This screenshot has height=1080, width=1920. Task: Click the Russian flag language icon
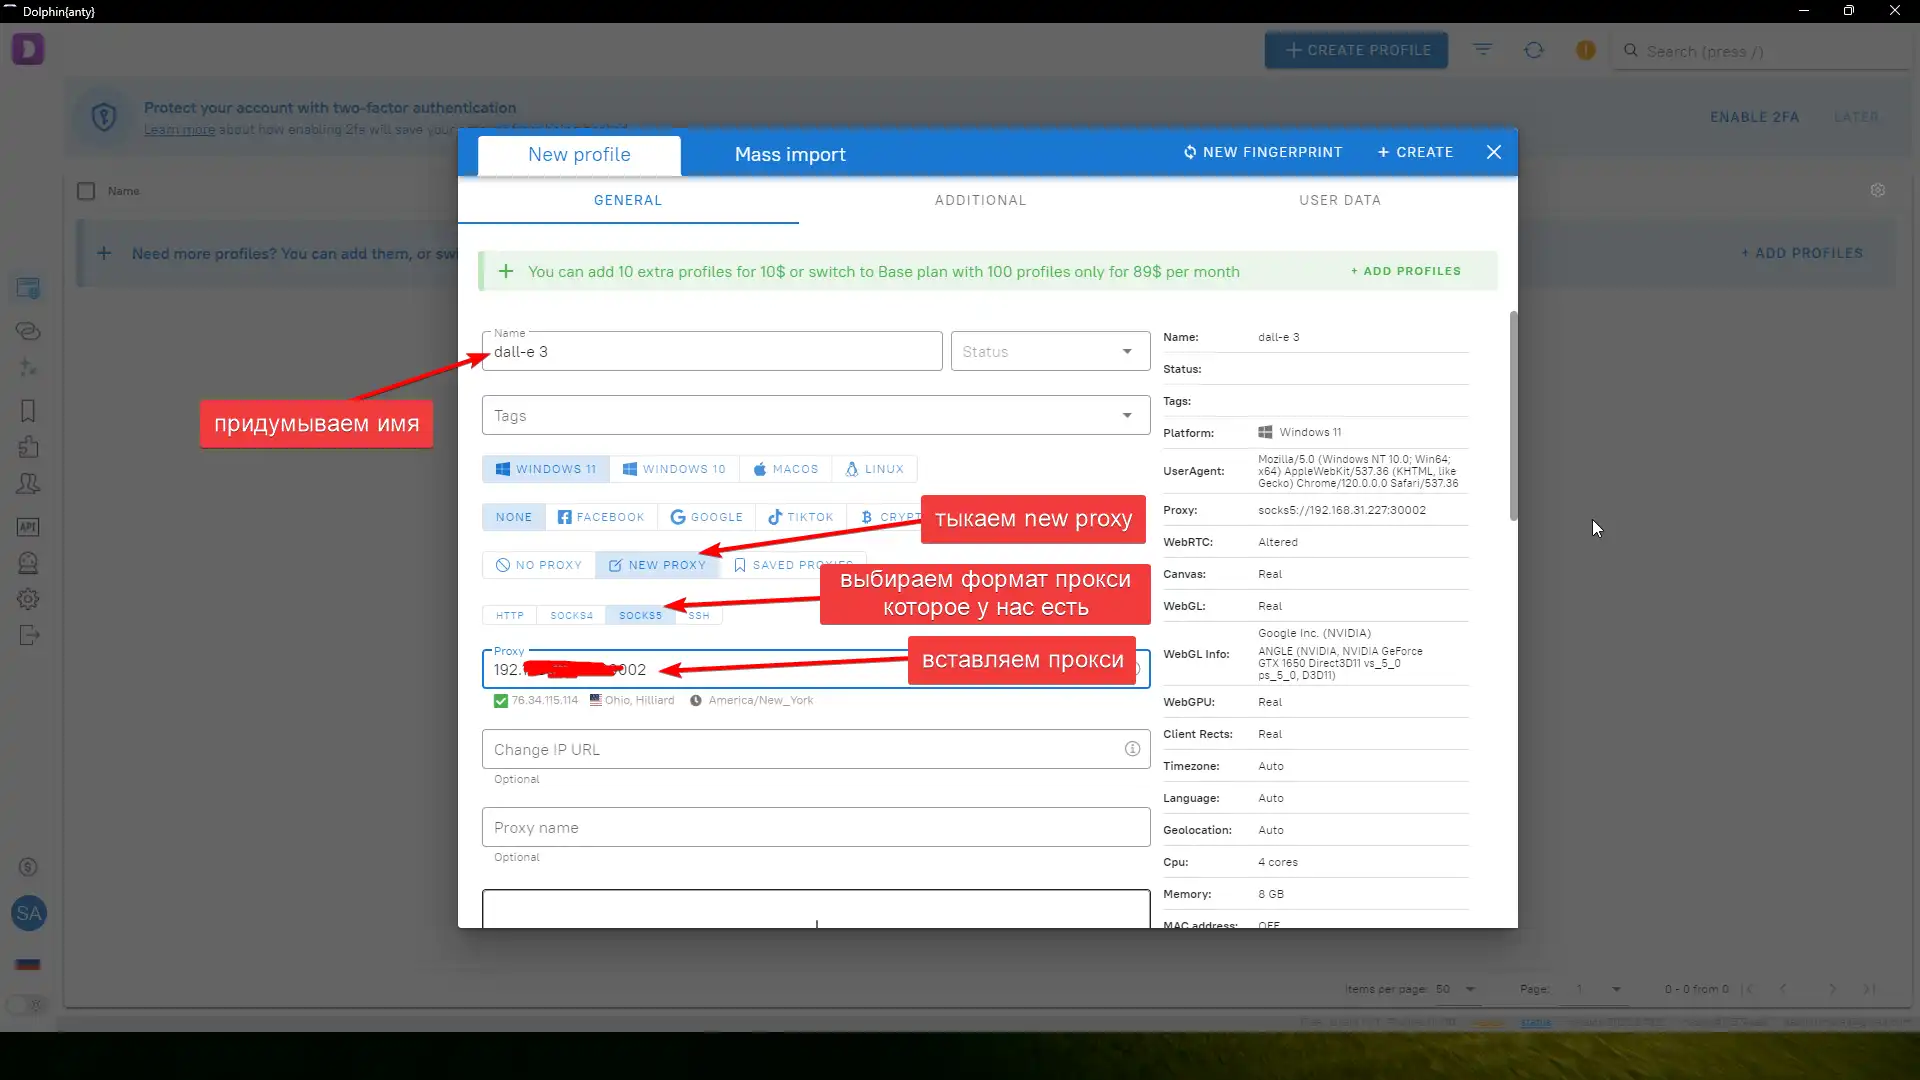pos(28,964)
